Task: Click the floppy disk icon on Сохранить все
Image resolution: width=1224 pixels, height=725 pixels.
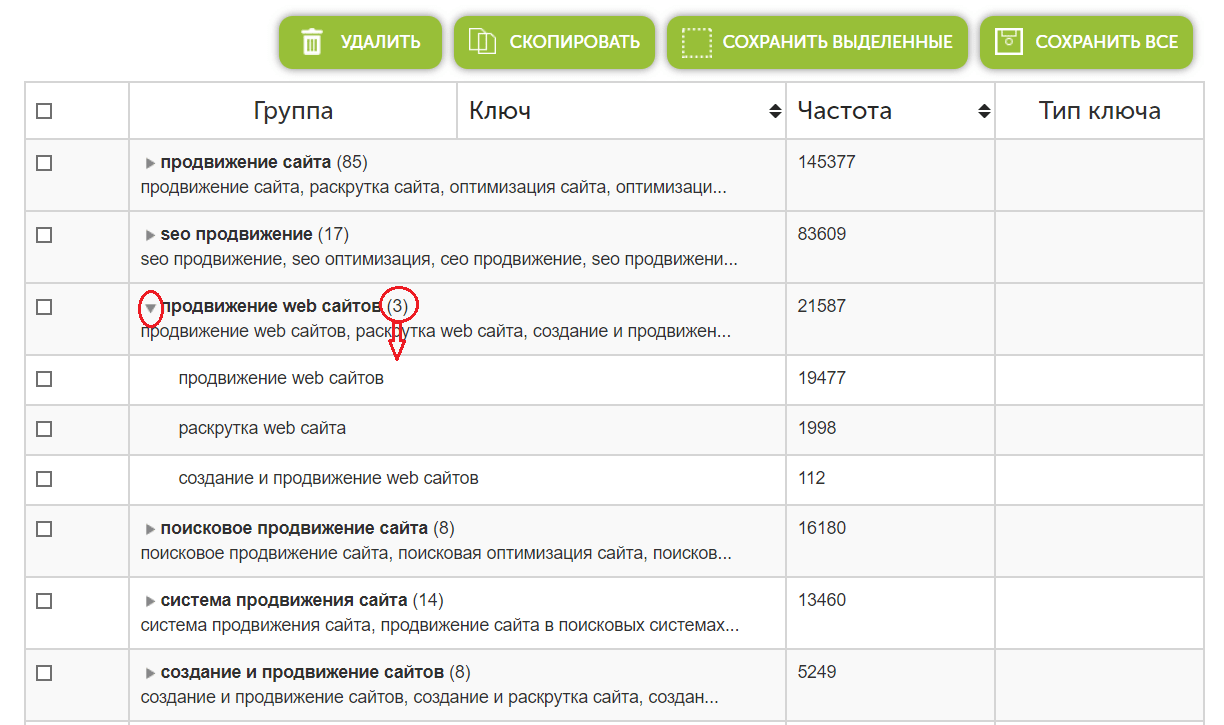Action: pos(1008,42)
